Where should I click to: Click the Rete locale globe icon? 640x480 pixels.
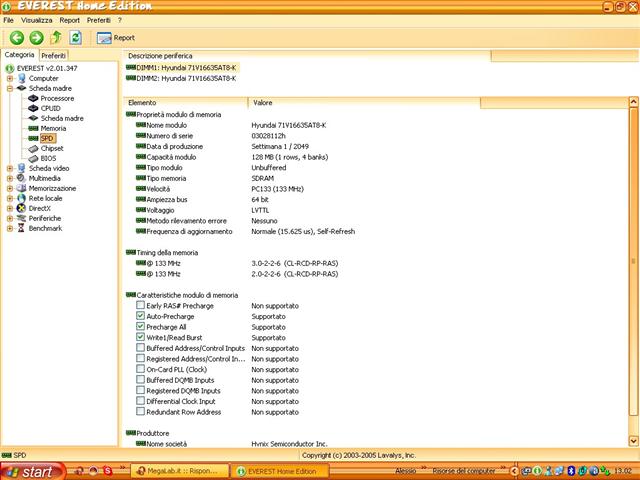coord(21,198)
